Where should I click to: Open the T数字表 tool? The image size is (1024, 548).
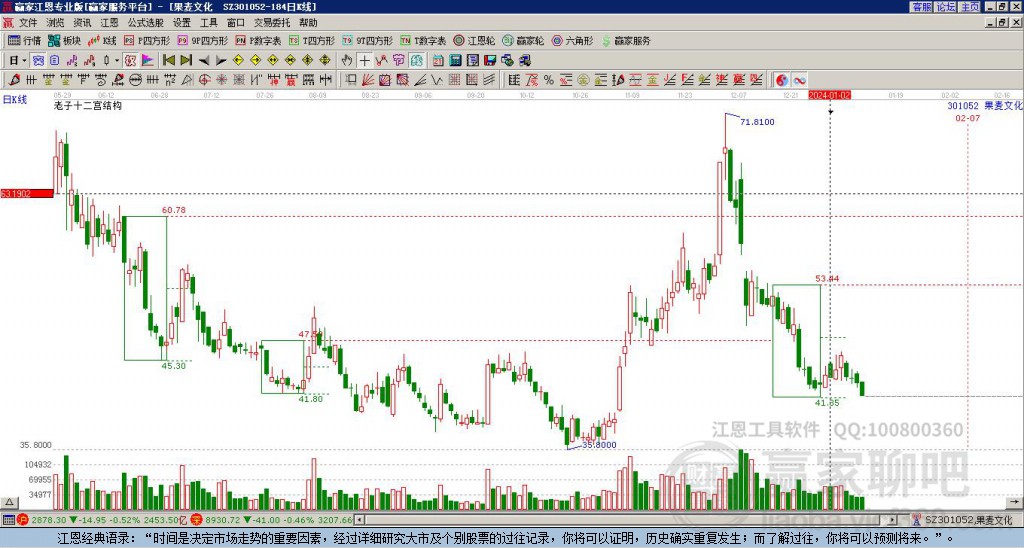(422, 40)
